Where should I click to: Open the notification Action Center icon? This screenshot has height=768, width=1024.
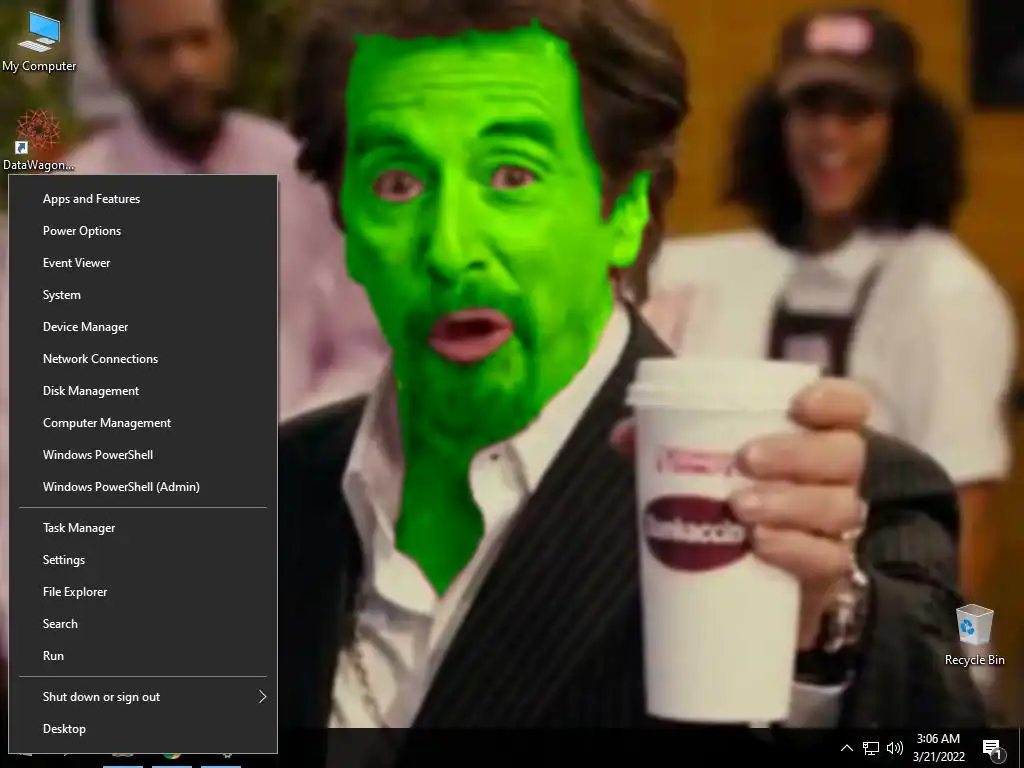[992, 748]
